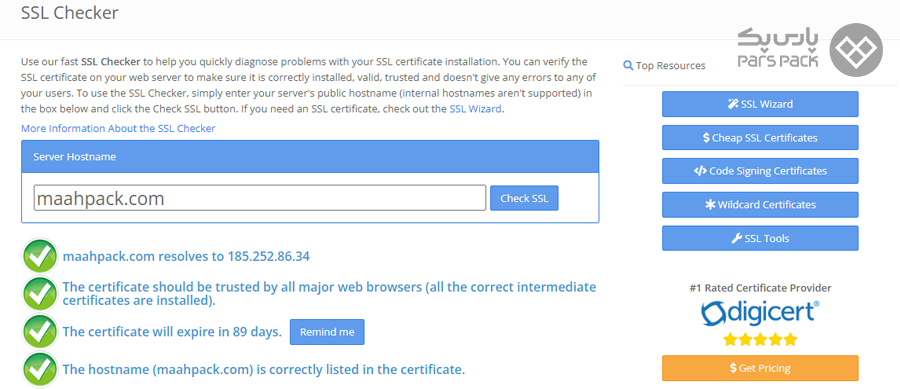This screenshot has width=900, height=389.
Task: Click the wrench icon on SSL Tools
Action: point(737,238)
